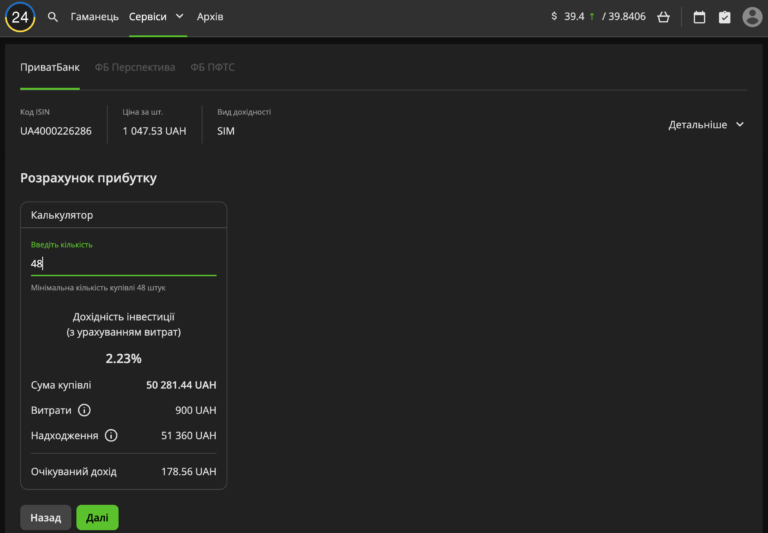Screen dimensions: 768x533
Task: Expand the Сервіси dropdown arrow
Action: (x=180, y=17)
